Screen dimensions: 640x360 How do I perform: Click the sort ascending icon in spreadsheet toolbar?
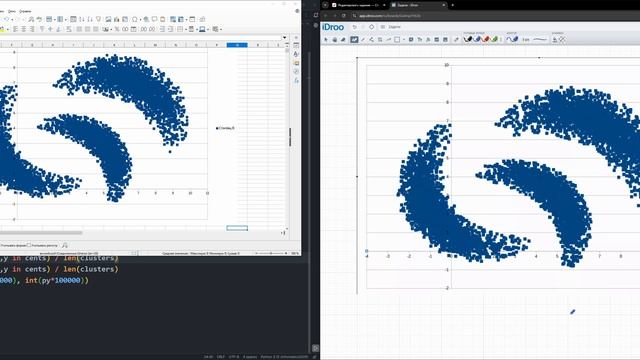[82, 19]
